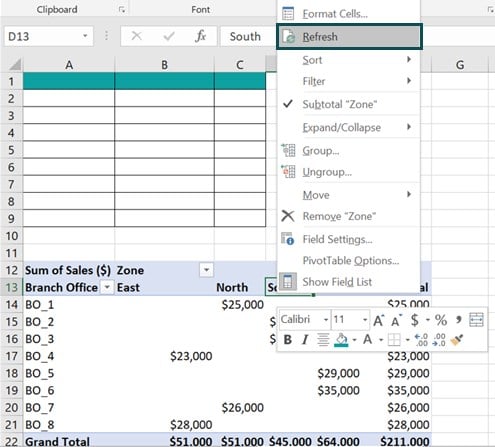495x447 pixels.
Task: Choose PivotTable Options from the menu
Action: [348, 260]
